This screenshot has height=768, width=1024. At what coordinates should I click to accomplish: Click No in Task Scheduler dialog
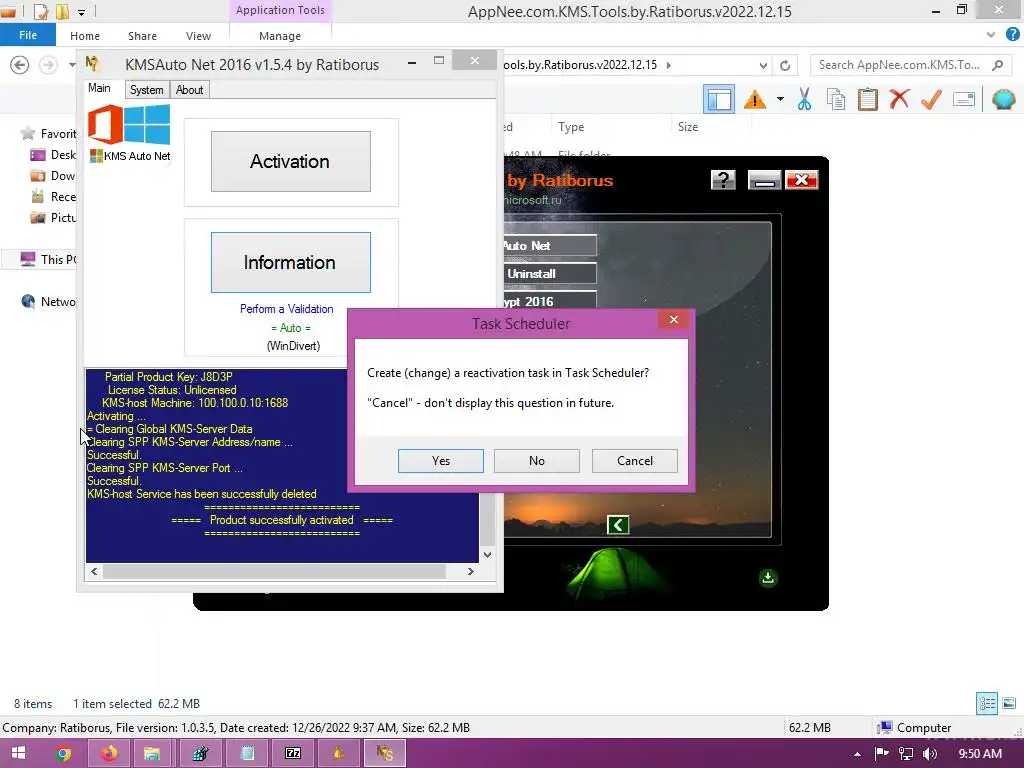pos(537,460)
